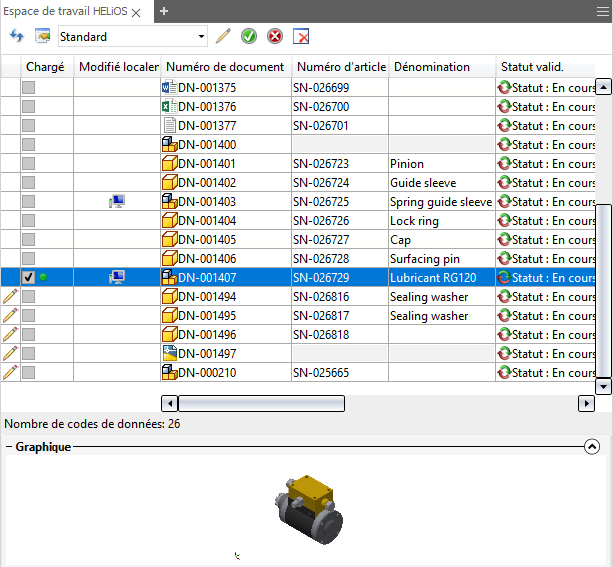Click the red X cancel icon
Screen dimensions: 613x567
pyautogui.click(x=275, y=36)
